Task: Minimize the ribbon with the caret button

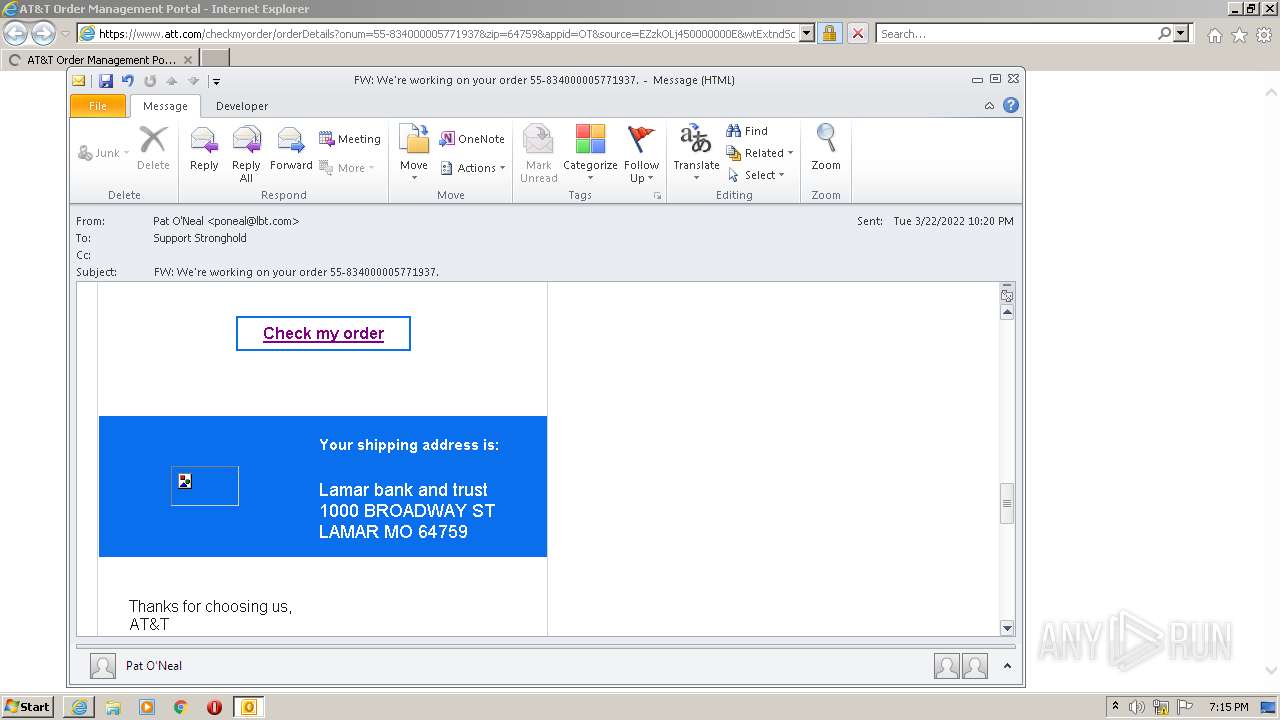Action: coord(990,105)
